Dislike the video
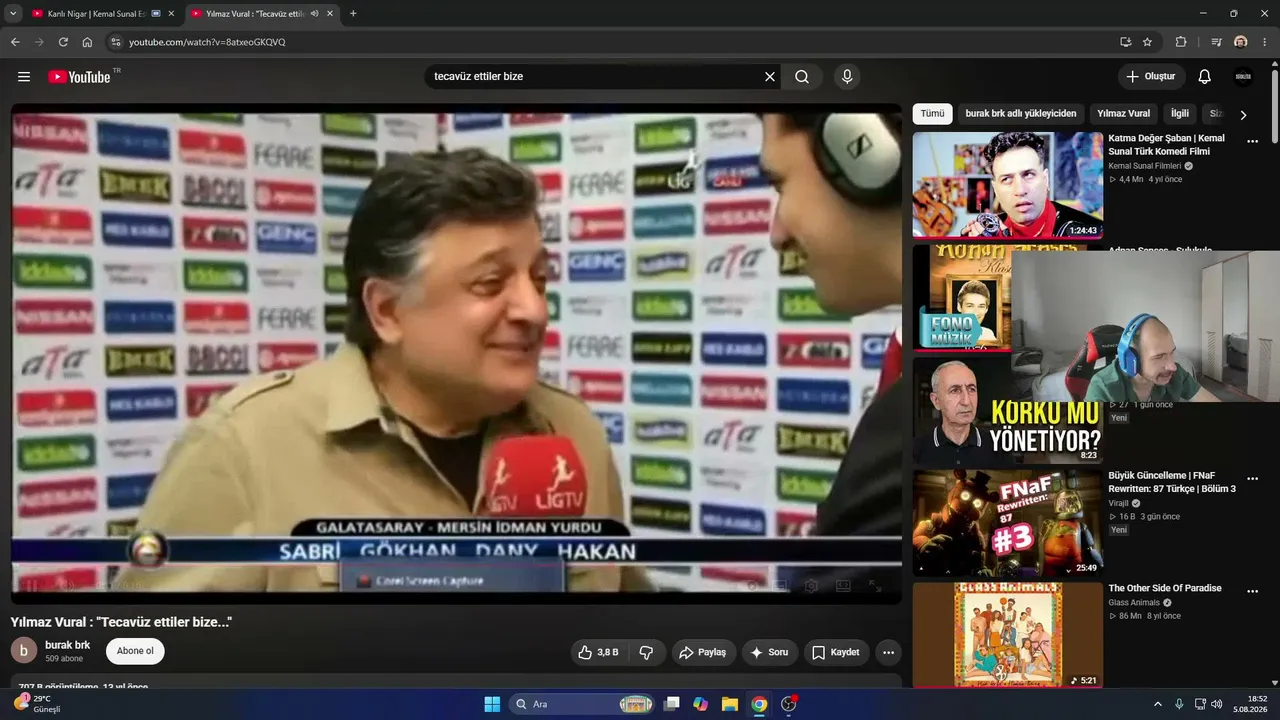 point(646,652)
